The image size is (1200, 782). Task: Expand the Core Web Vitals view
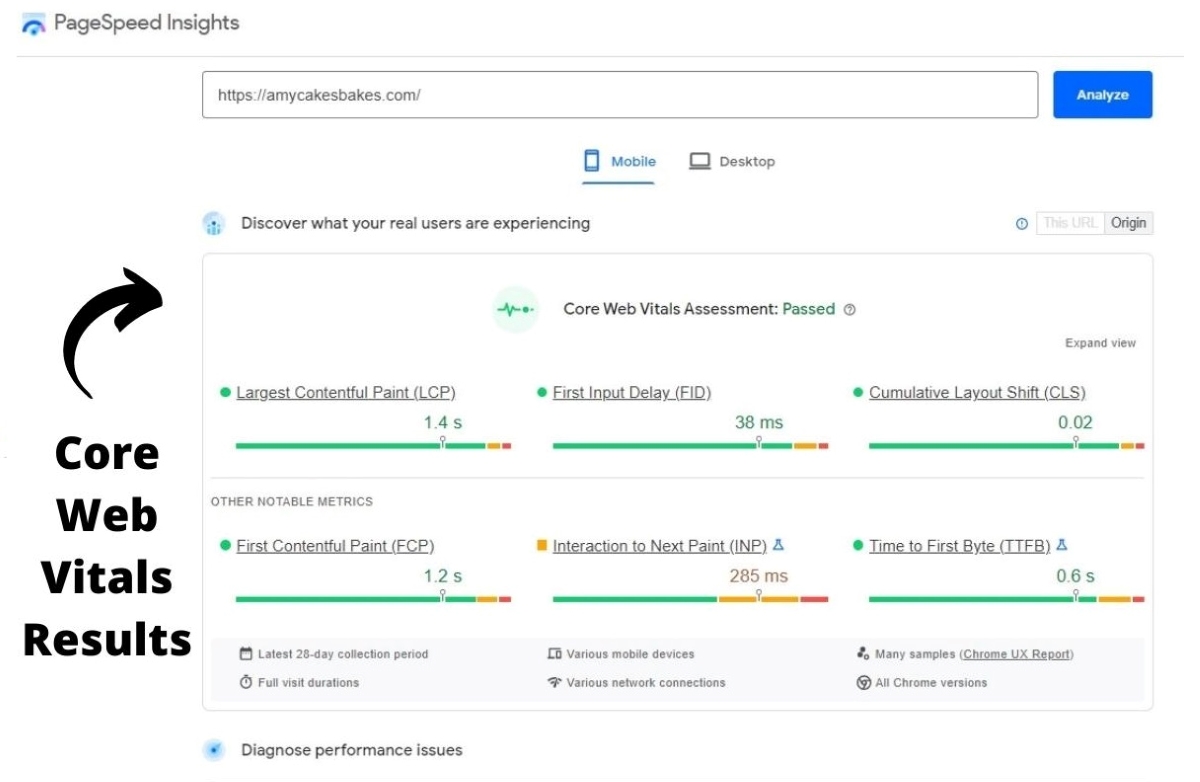[1100, 343]
